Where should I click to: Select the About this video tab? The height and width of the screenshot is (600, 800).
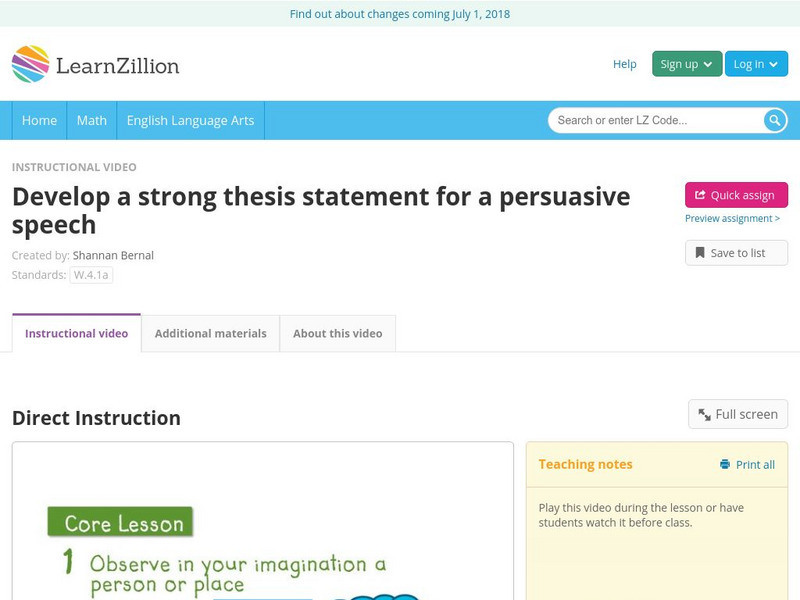(x=337, y=333)
